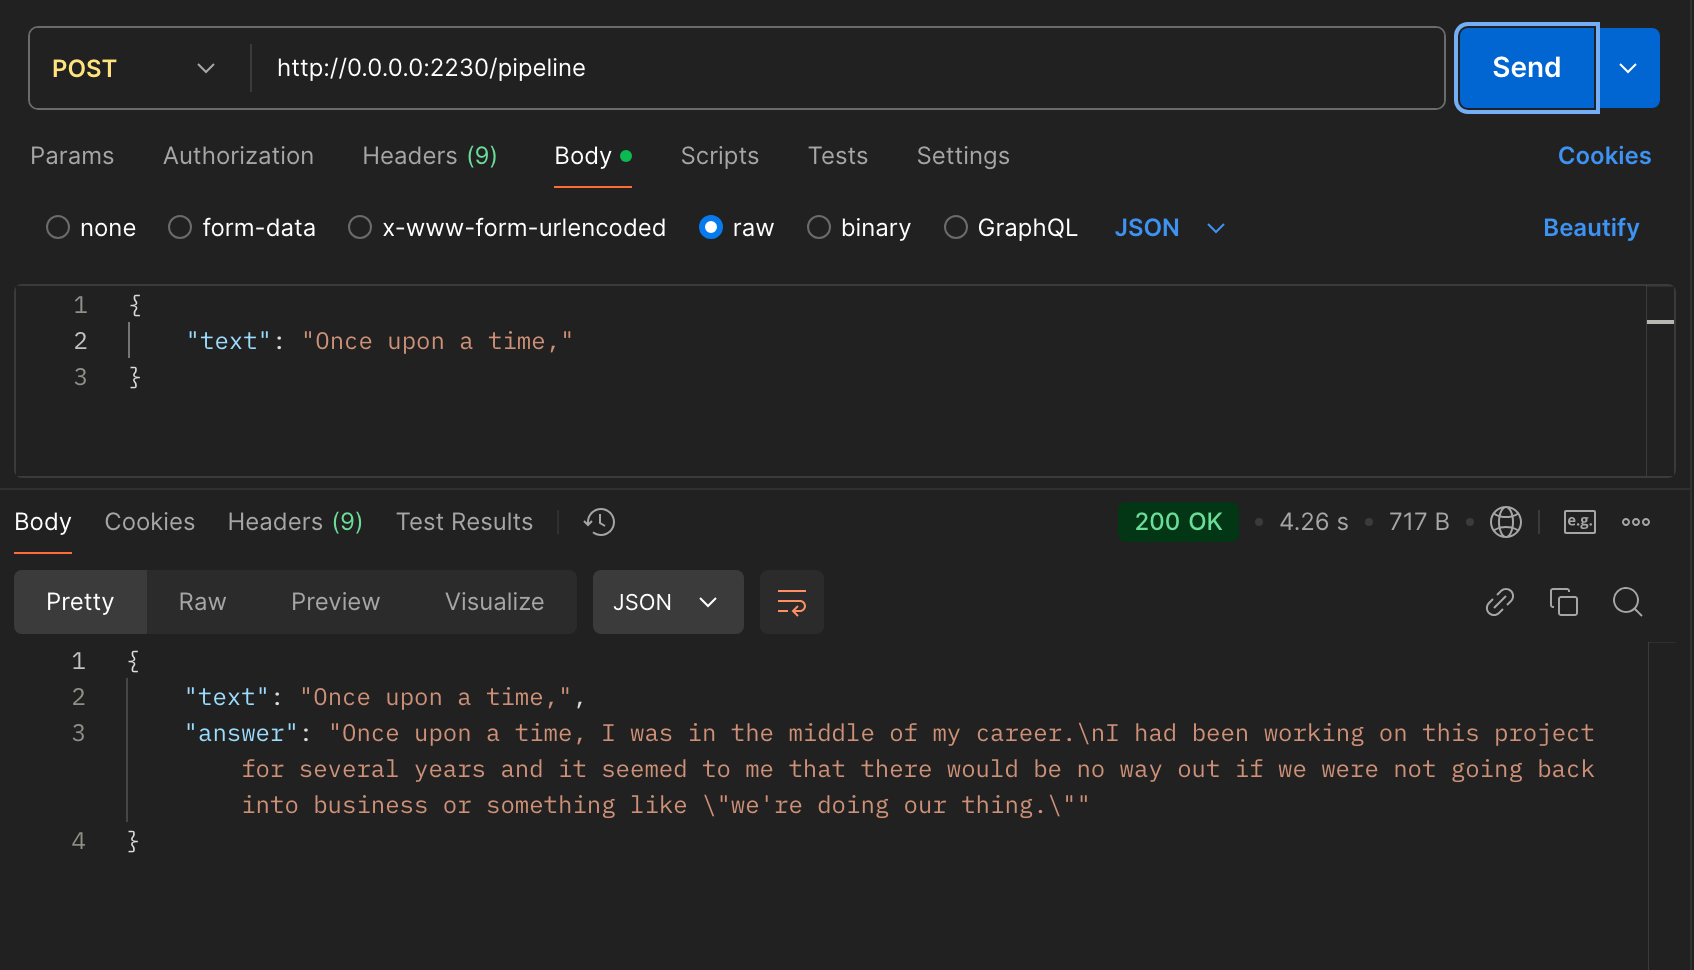The width and height of the screenshot is (1694, 970).
Task: Switch response view to Raw
Action: pyautogui.click(x=203, y=602)
